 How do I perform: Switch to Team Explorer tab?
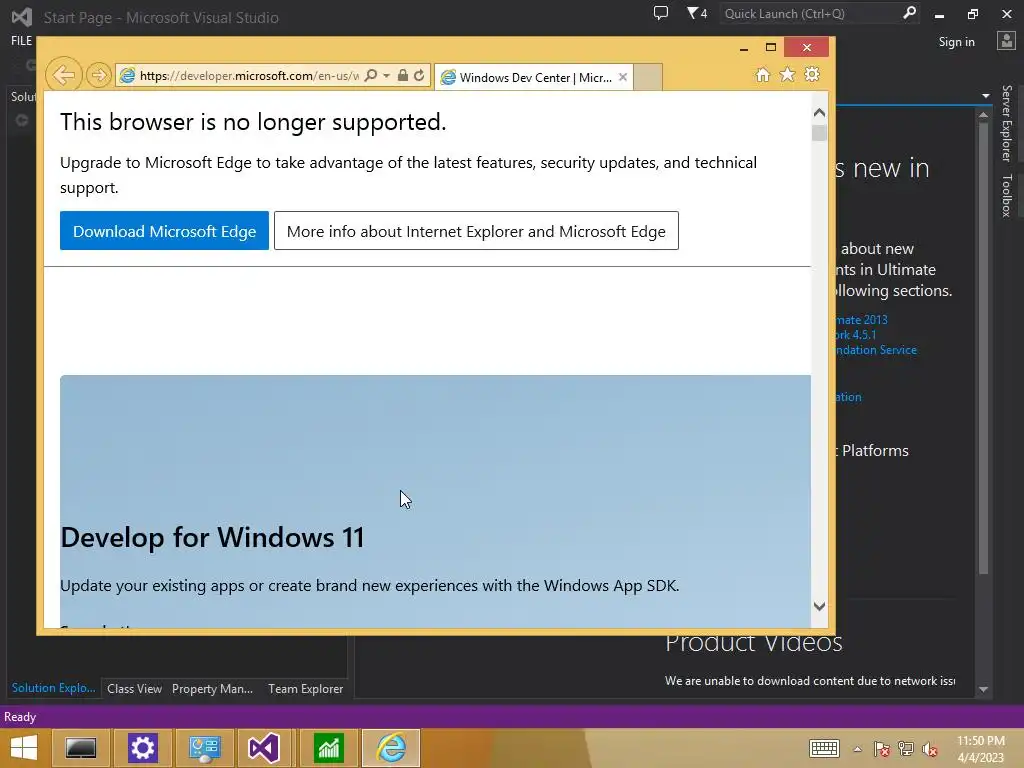305,688
